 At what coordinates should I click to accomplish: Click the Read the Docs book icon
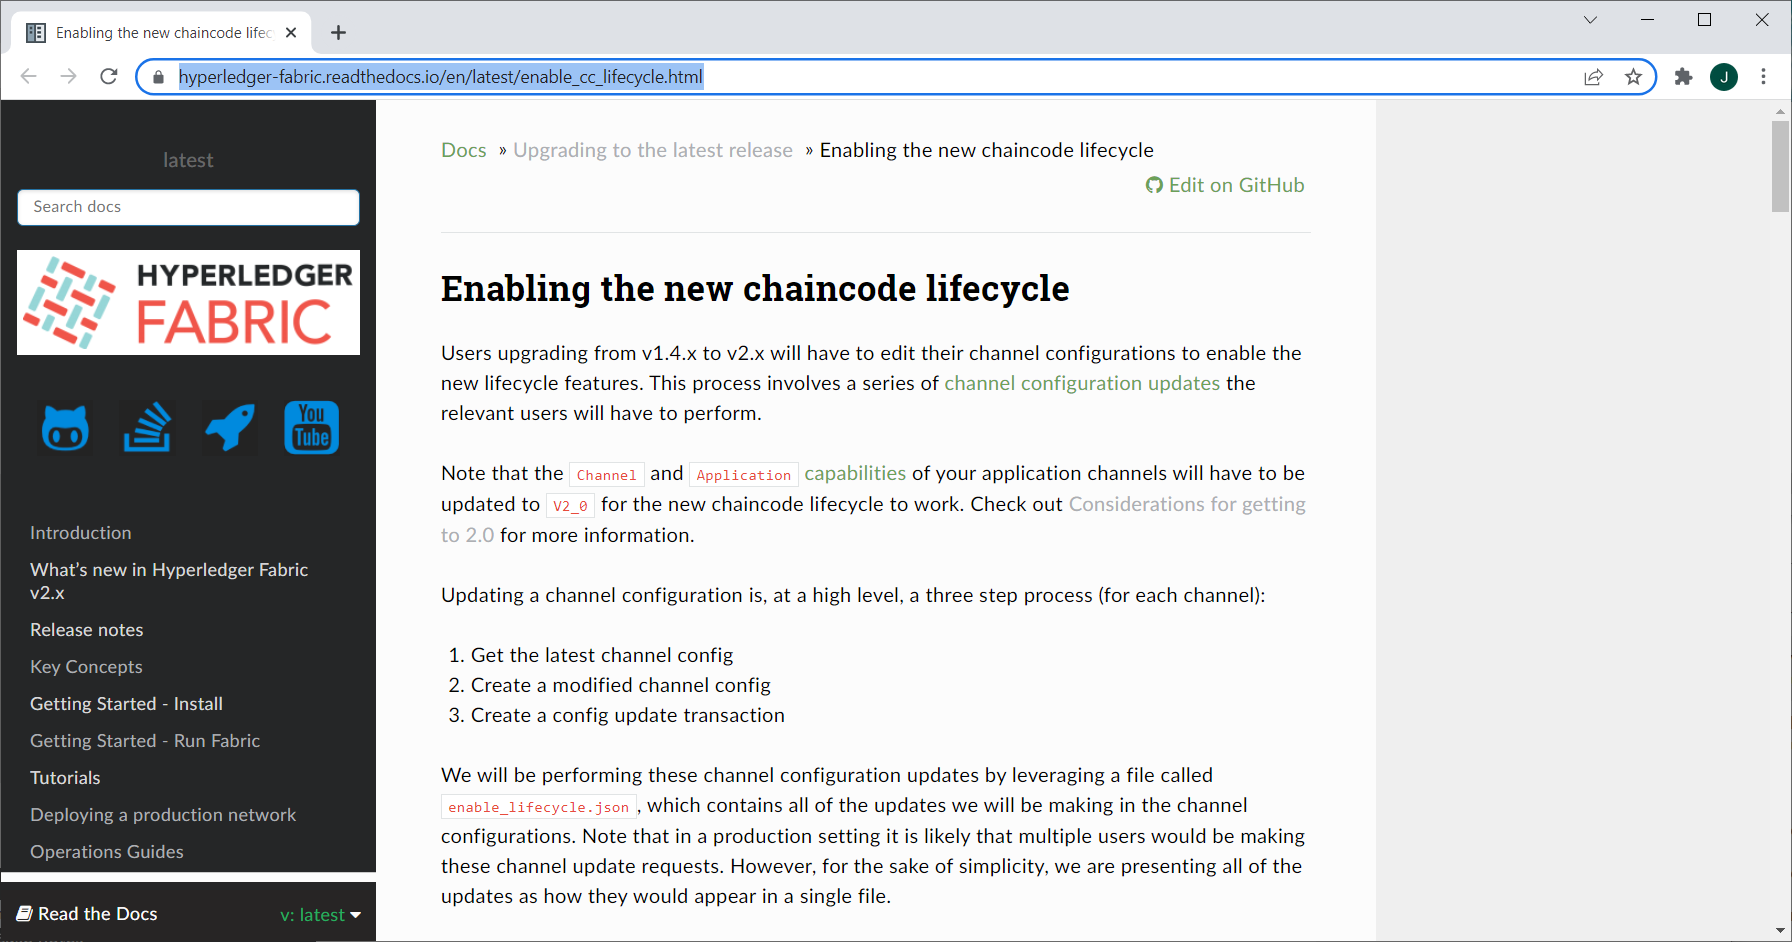[x=25, y=913]
